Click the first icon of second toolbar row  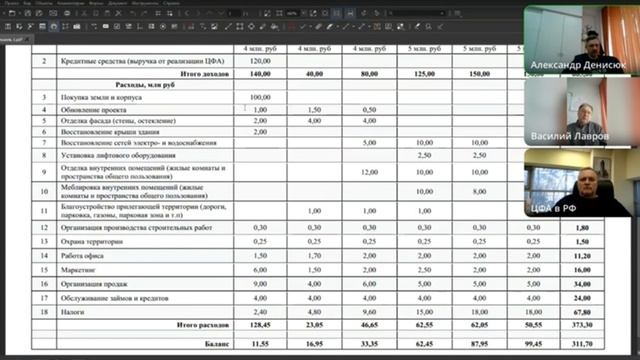[8, 27]
